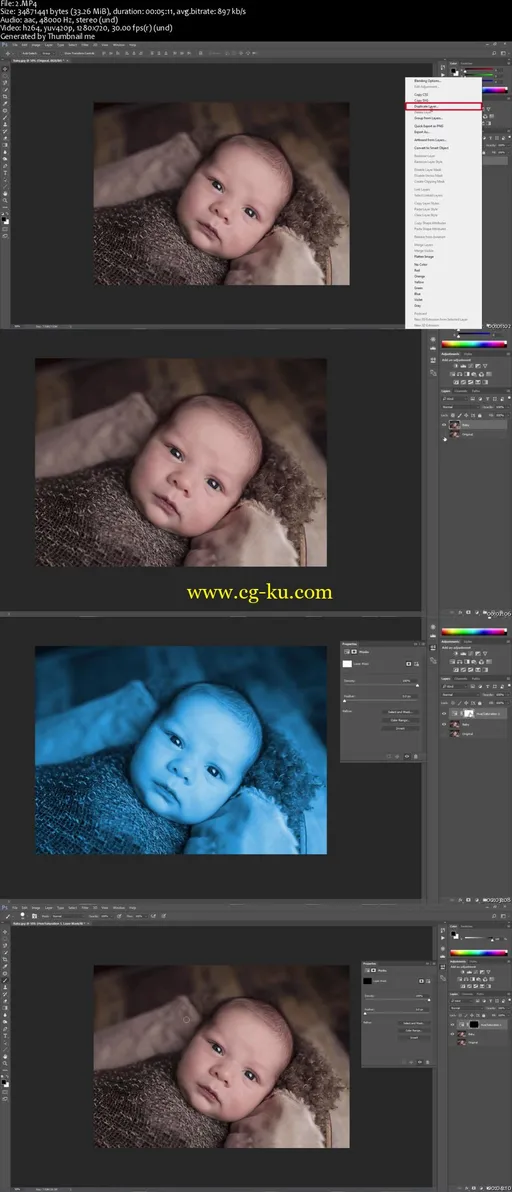Image resolution: width=512 pixels, height=1192 pixels.
Task: Select pixel mask icon in the blue frame's Properties panel
Action: point(409,664)
